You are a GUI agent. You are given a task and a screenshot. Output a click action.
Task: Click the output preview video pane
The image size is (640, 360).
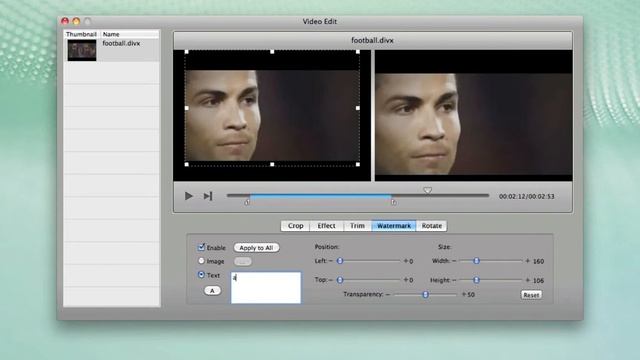point(473,116)
